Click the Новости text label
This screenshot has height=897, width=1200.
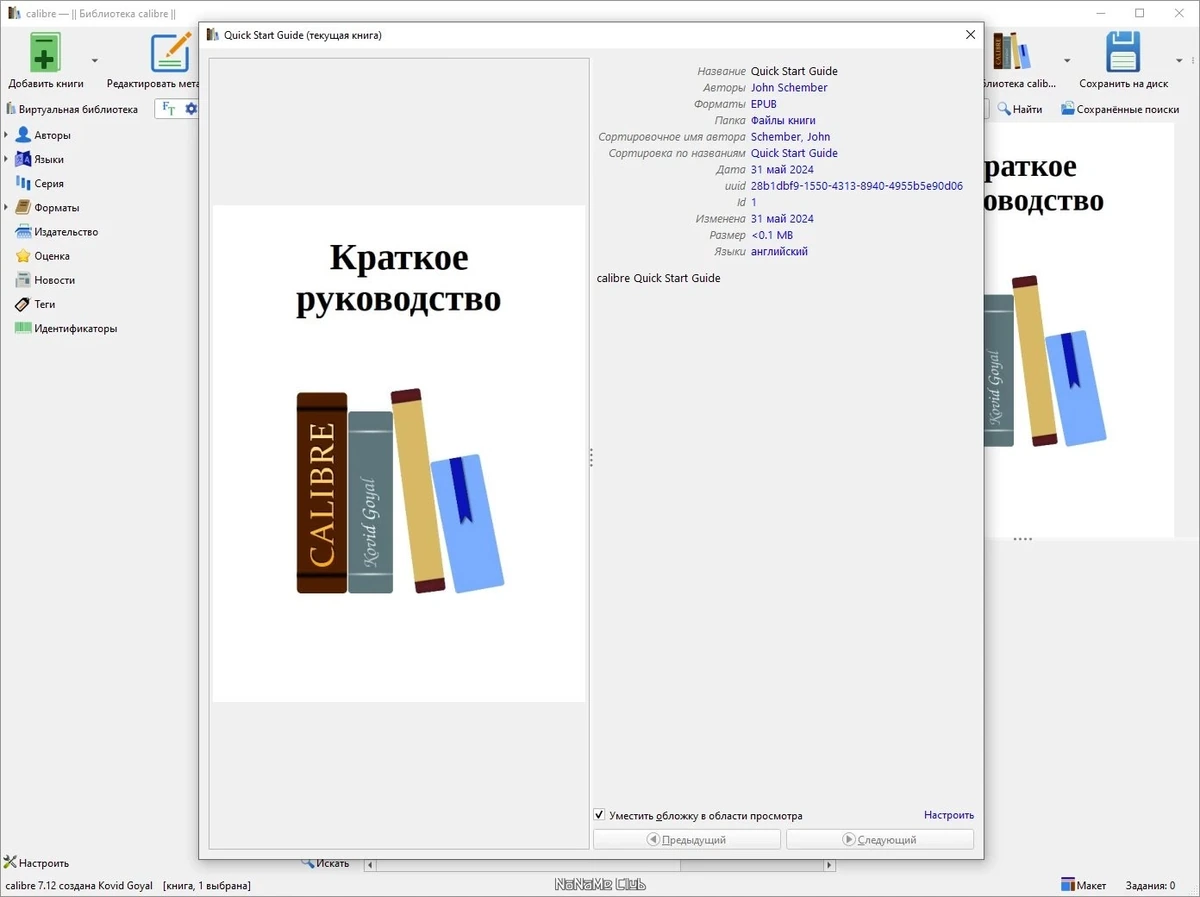55,280
